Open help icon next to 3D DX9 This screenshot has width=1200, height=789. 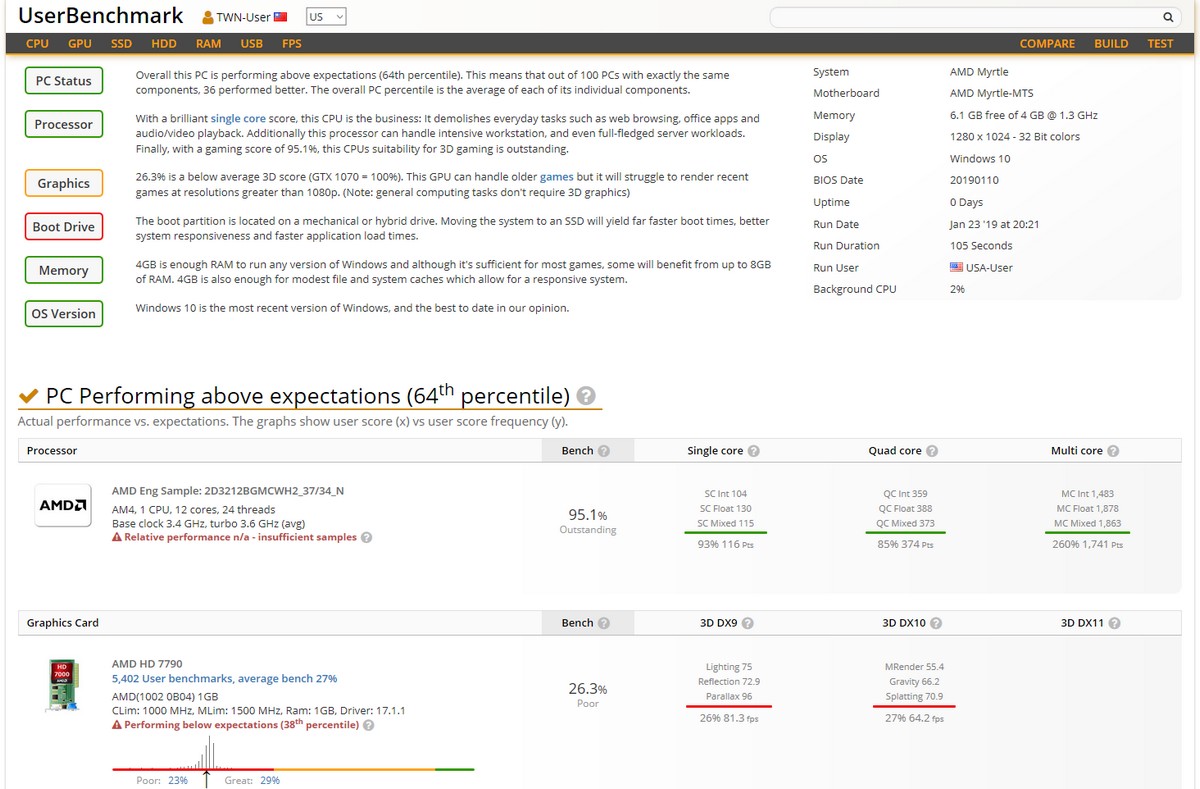(747, 623)
